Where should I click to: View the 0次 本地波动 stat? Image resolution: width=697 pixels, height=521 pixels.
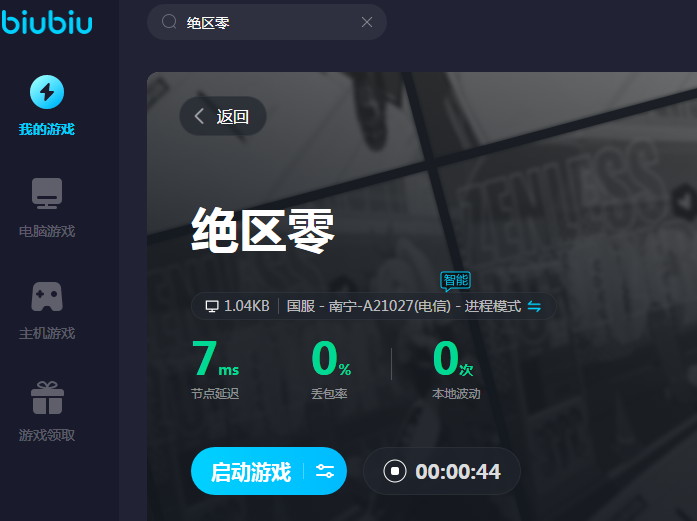pyautogui.click(x=455, y=367)
